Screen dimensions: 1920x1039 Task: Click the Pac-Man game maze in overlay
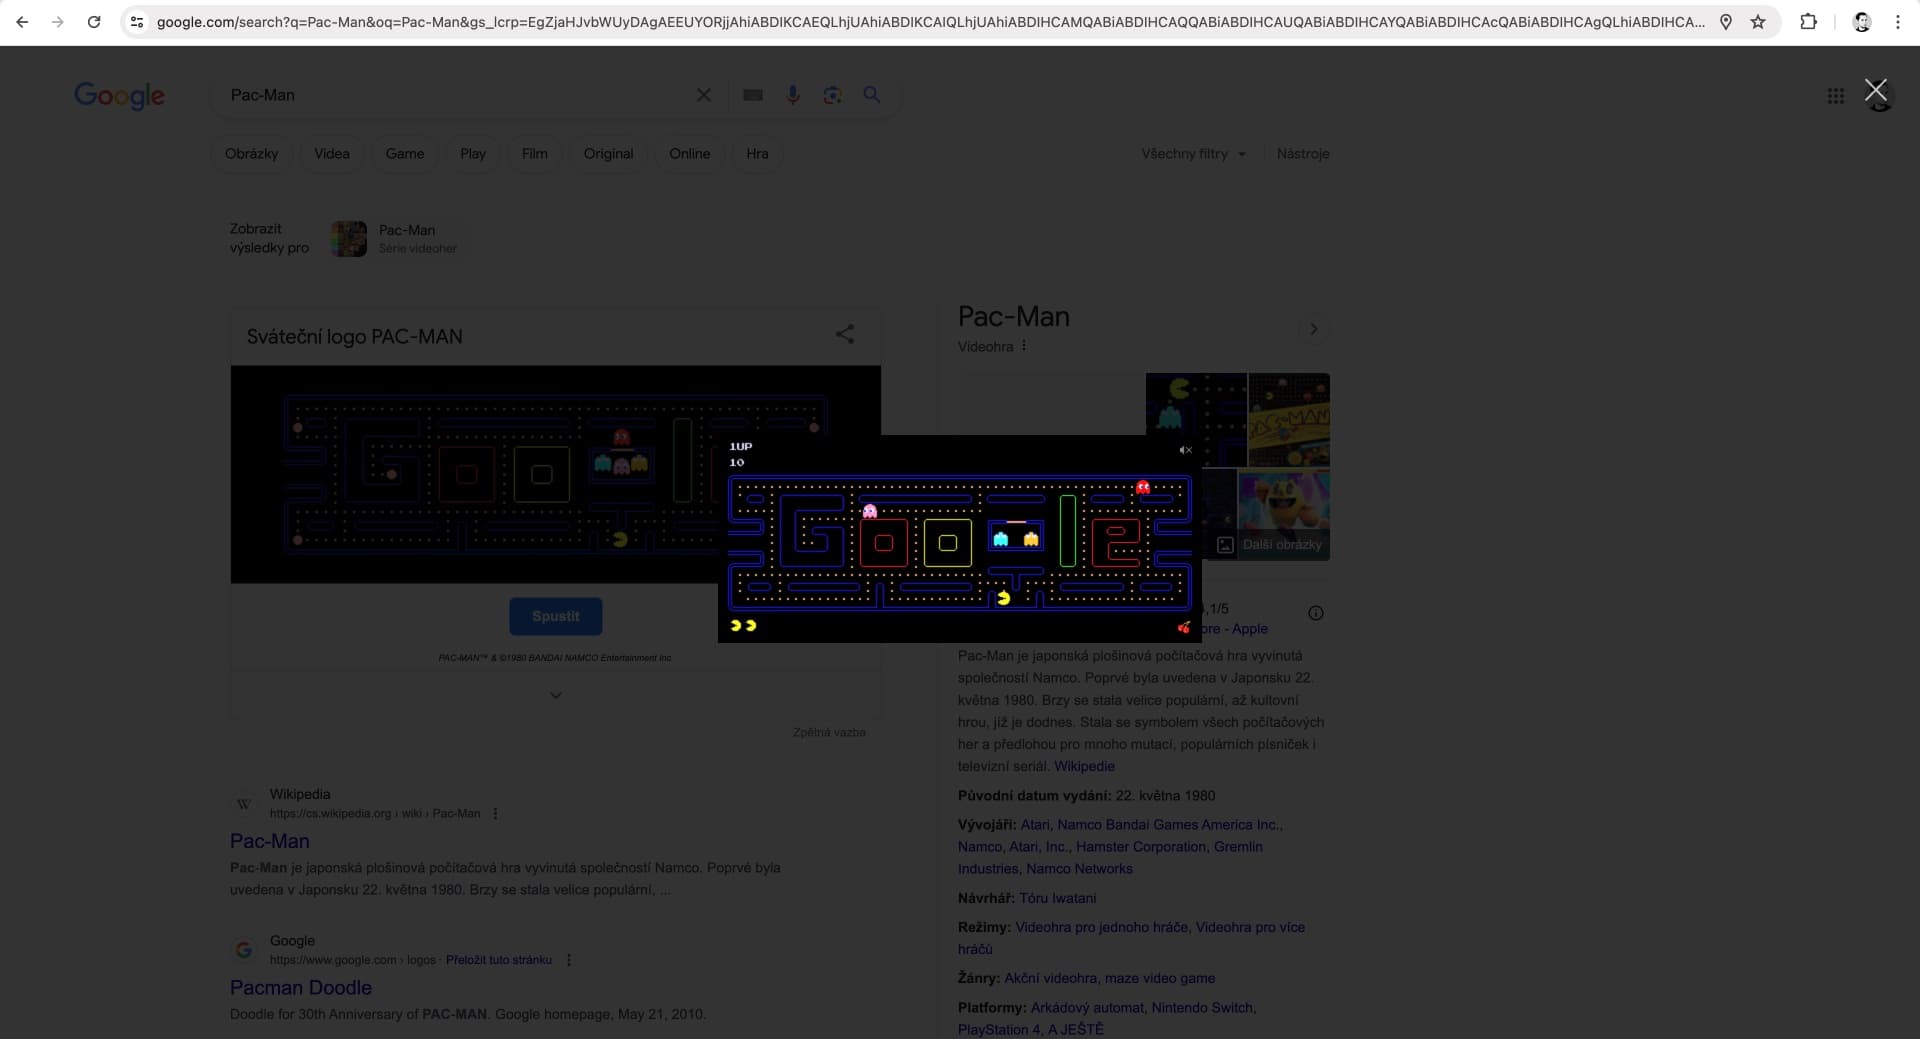(x=960, y=542)
